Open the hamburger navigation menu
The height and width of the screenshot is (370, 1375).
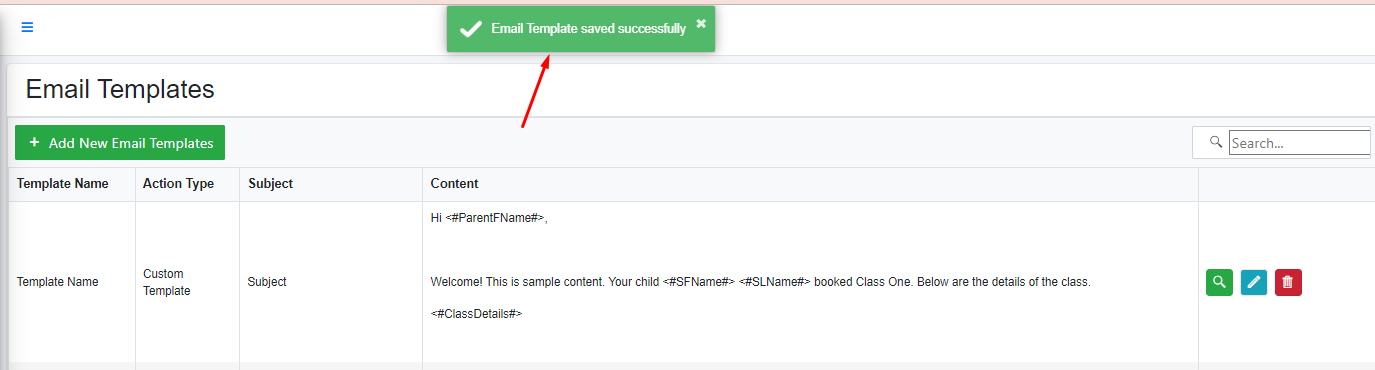[27, 27]
